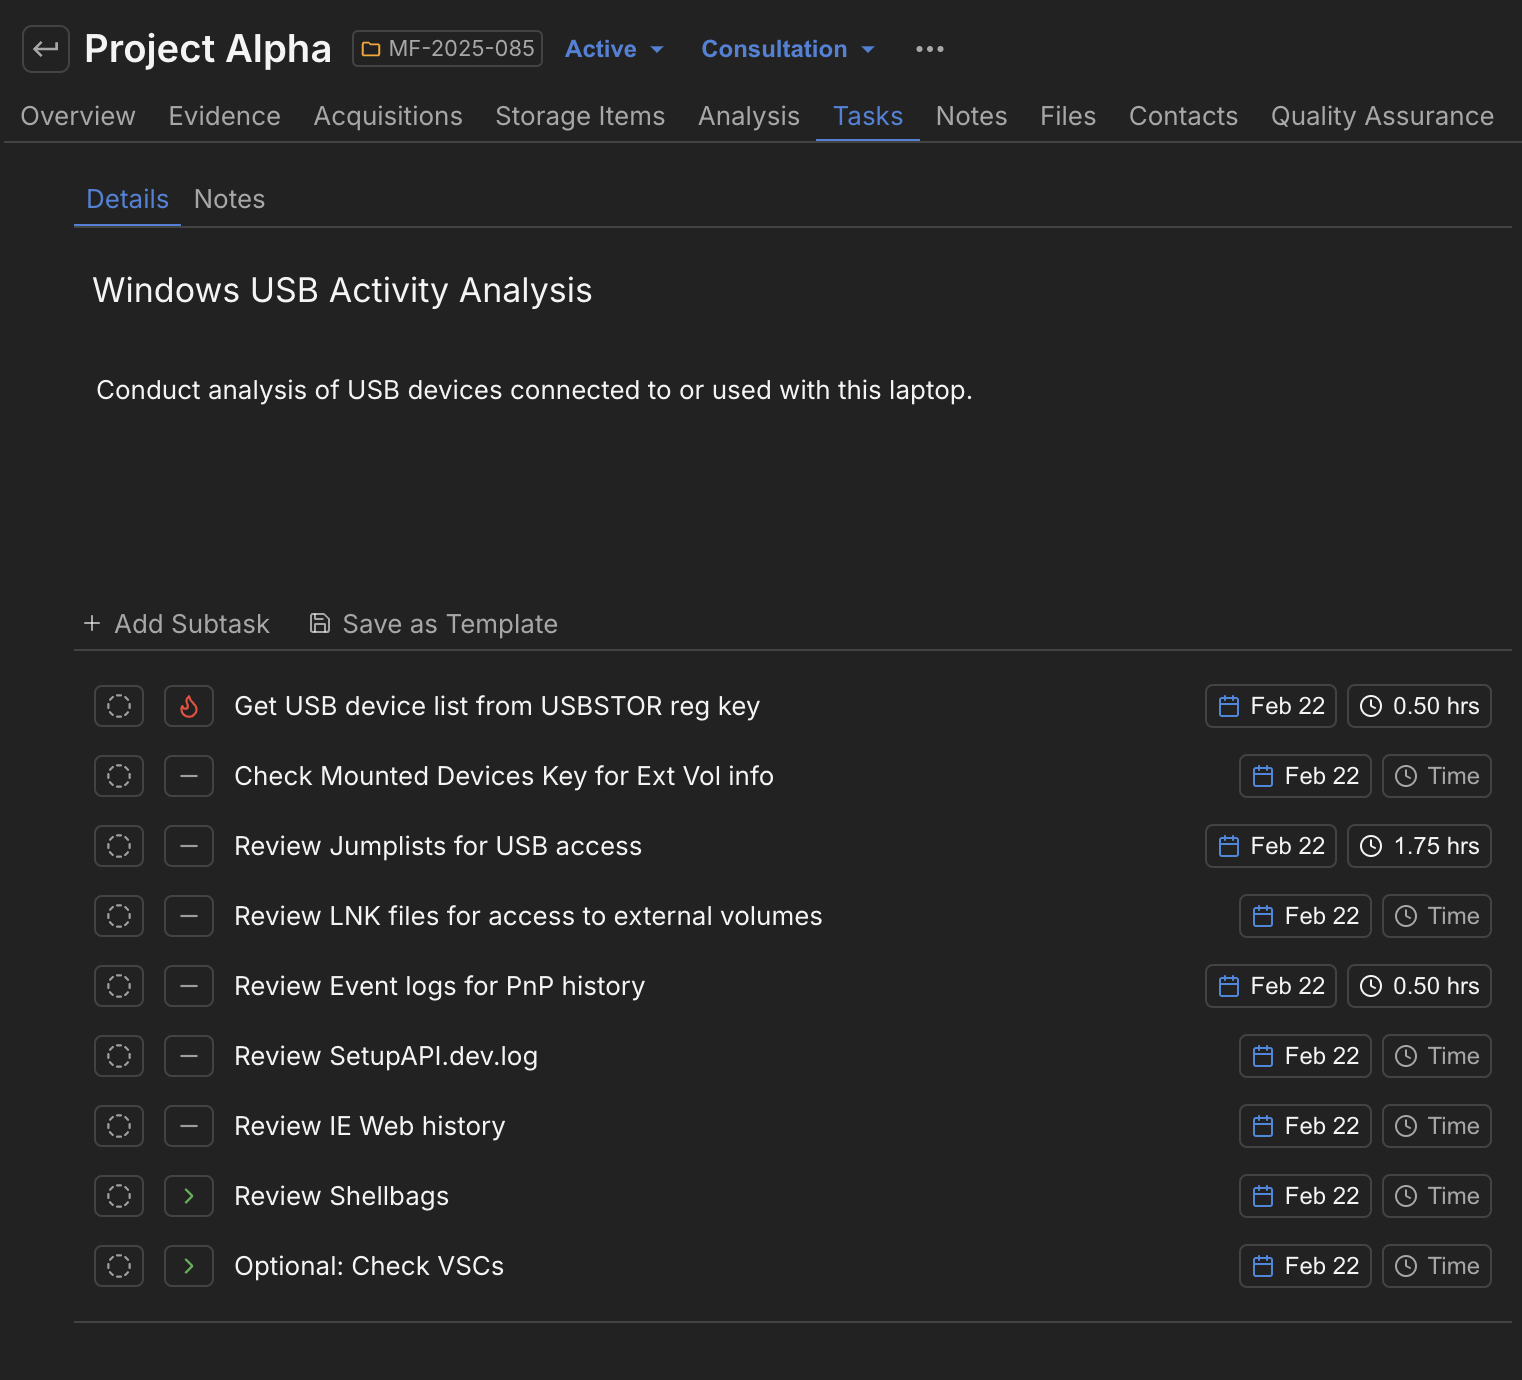Open the Quality Assurance tab
Image resolution: width=1522 pixels, height=1380 pixels.
click(x=1382, y=116)
